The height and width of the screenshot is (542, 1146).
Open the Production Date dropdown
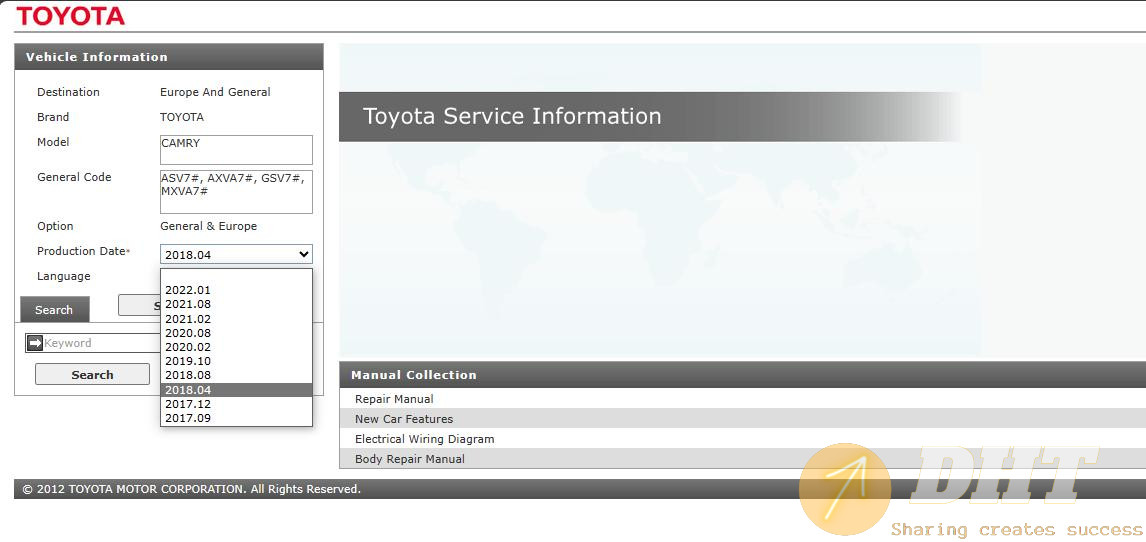[236, 254]
